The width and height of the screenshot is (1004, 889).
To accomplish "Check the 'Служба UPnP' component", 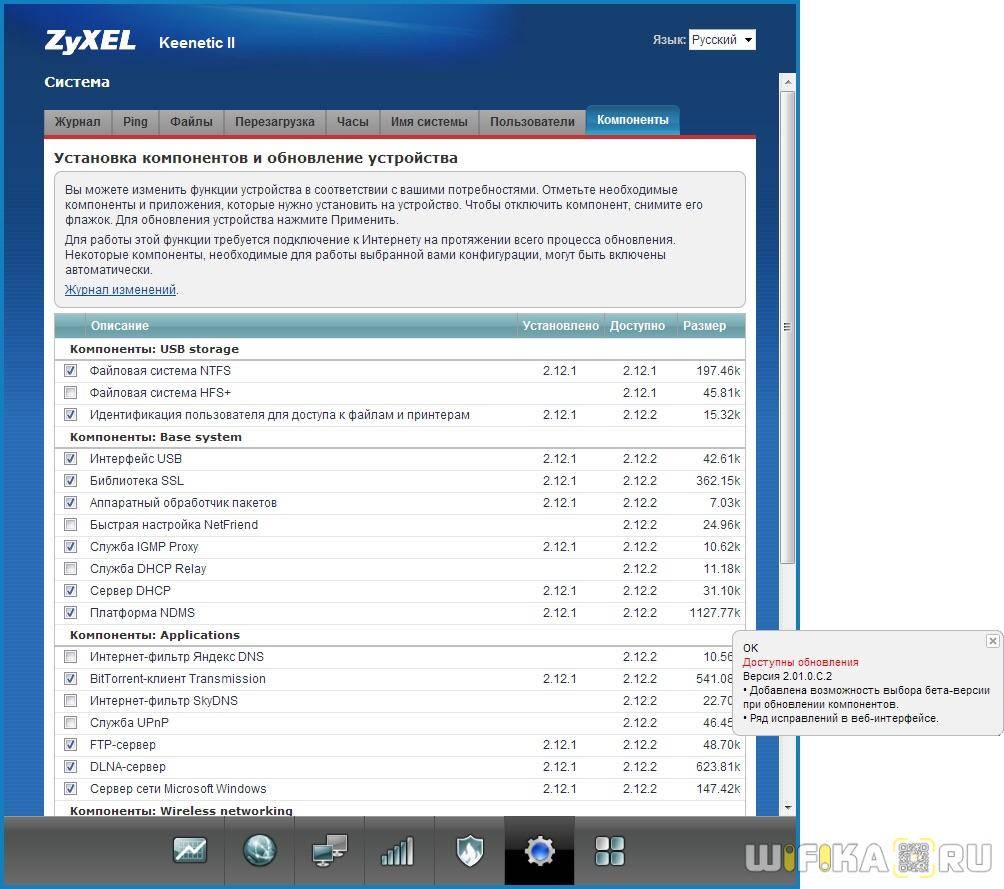I will point(70,723).
